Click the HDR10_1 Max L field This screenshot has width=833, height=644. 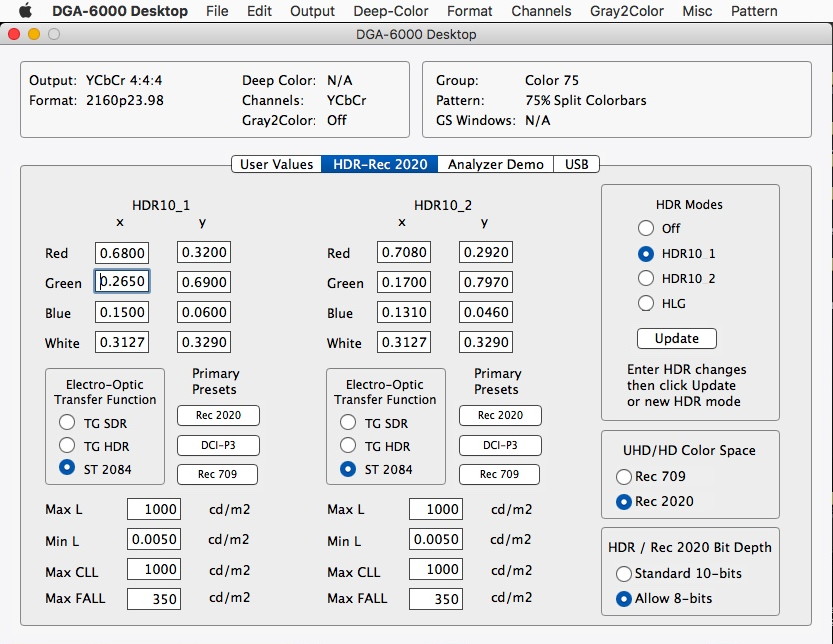point(153,509)
